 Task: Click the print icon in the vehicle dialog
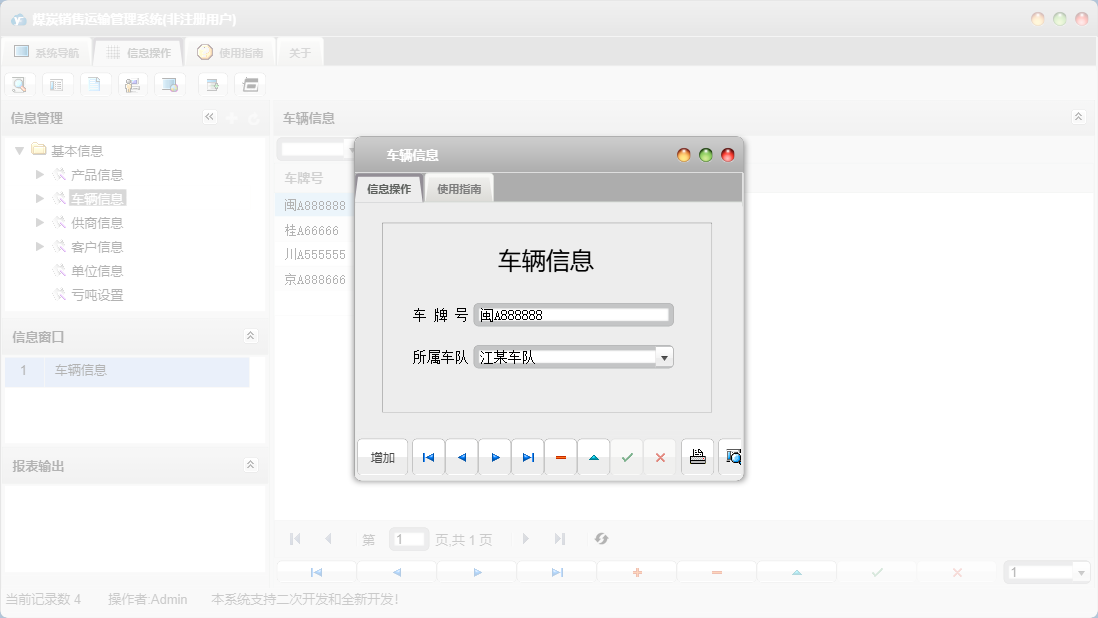click(697, 457)
